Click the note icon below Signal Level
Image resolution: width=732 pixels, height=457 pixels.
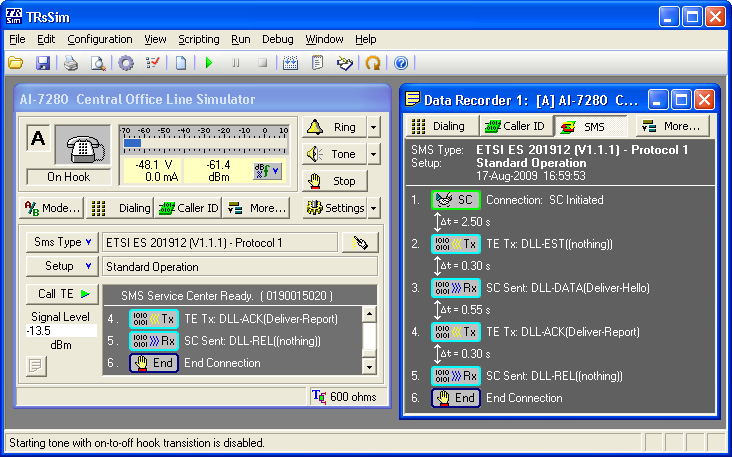point(36,366)
